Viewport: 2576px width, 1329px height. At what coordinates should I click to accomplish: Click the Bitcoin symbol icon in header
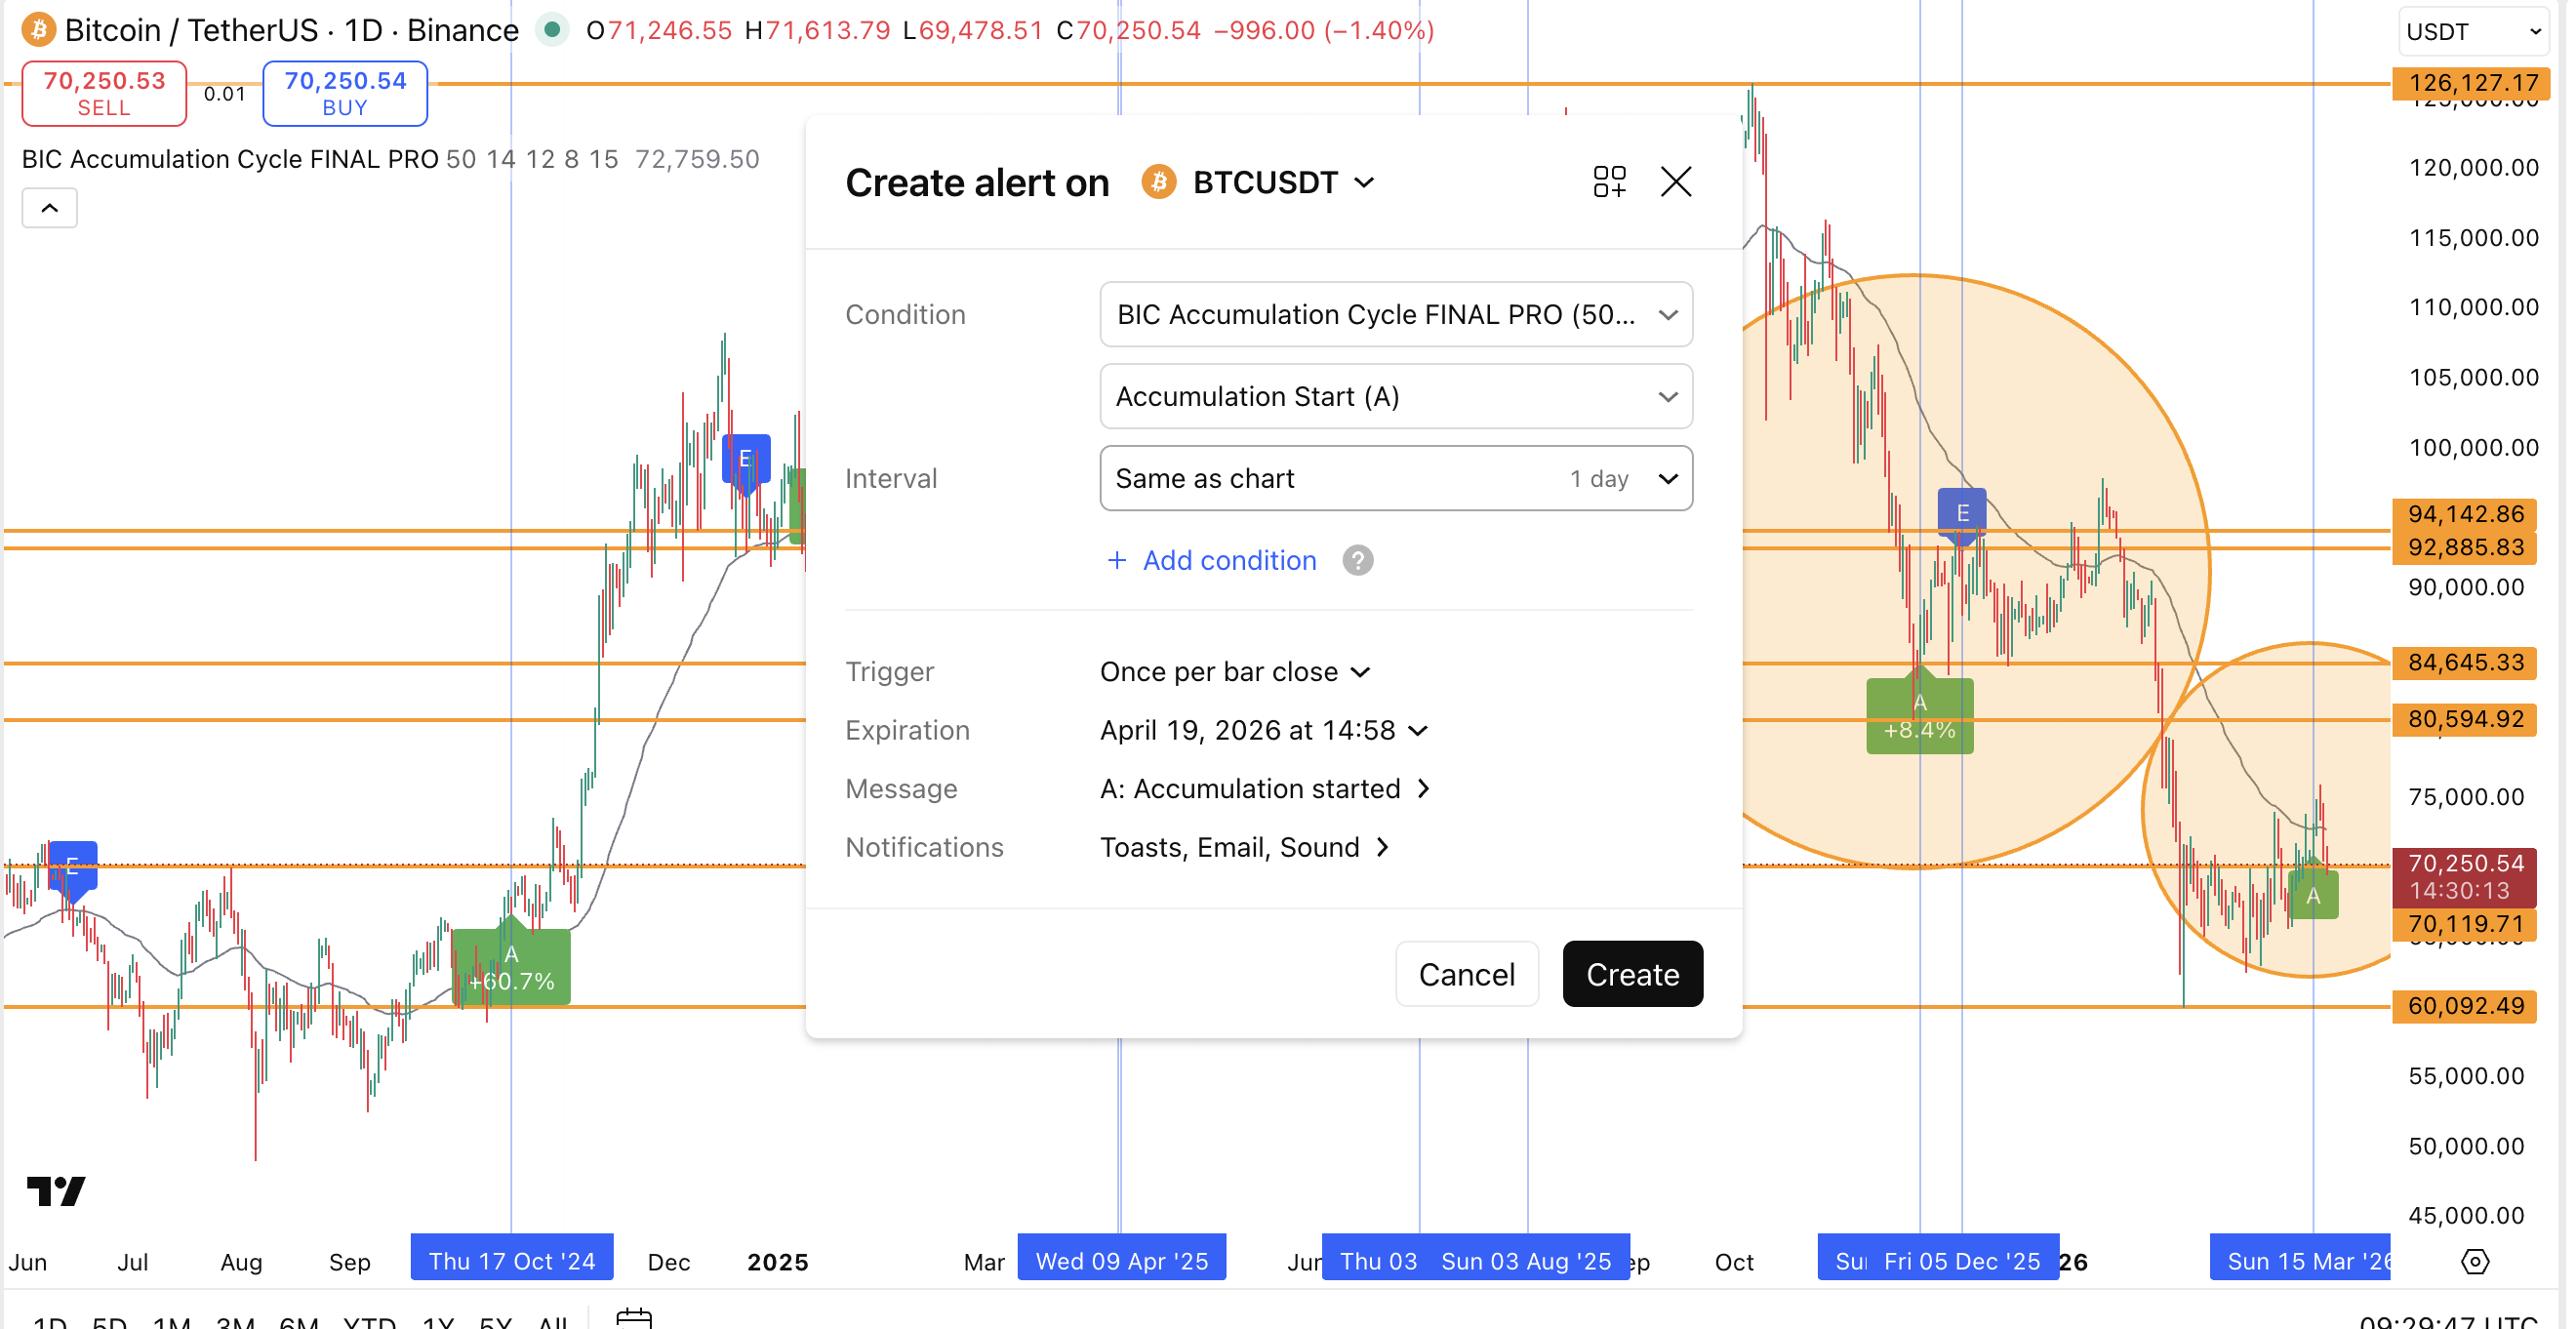click(38, 30)
